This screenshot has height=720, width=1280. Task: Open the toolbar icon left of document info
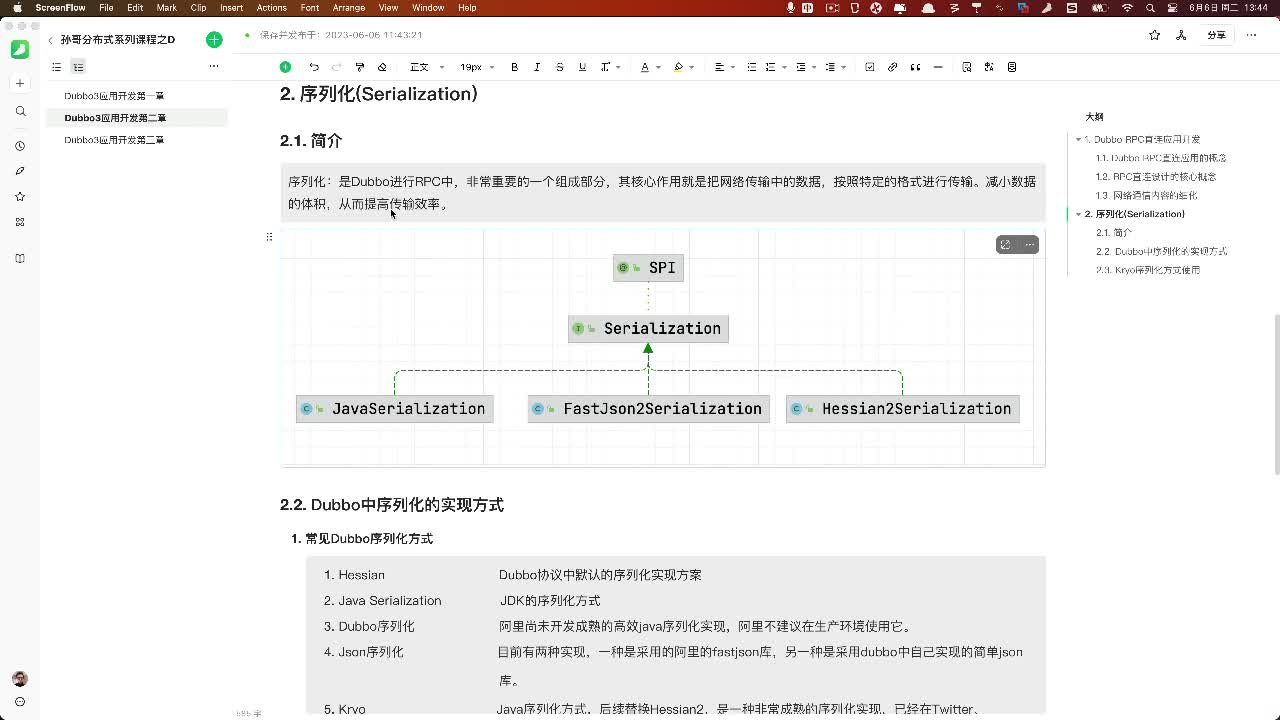click(x=989, y=67)
